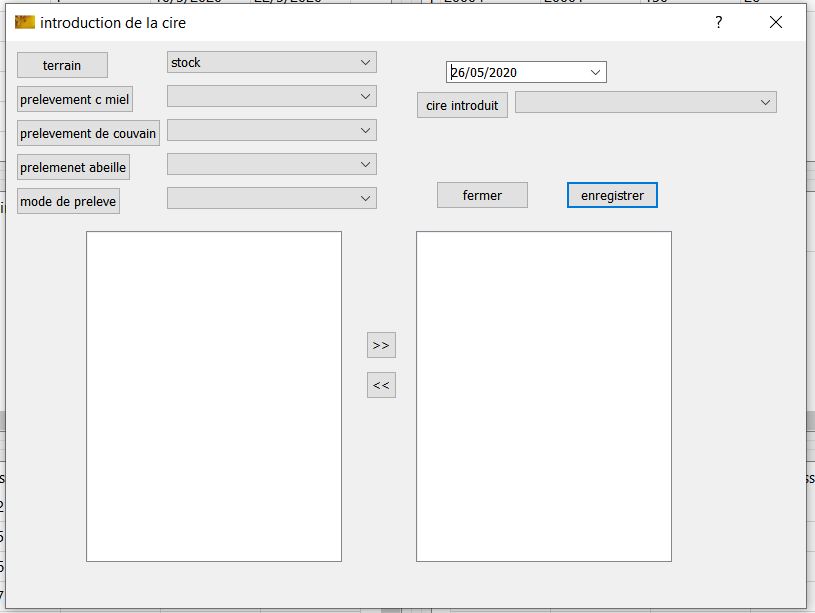Click the prelemenet abeille button
This screenshot has width=815, height=613.
[73, 168]
